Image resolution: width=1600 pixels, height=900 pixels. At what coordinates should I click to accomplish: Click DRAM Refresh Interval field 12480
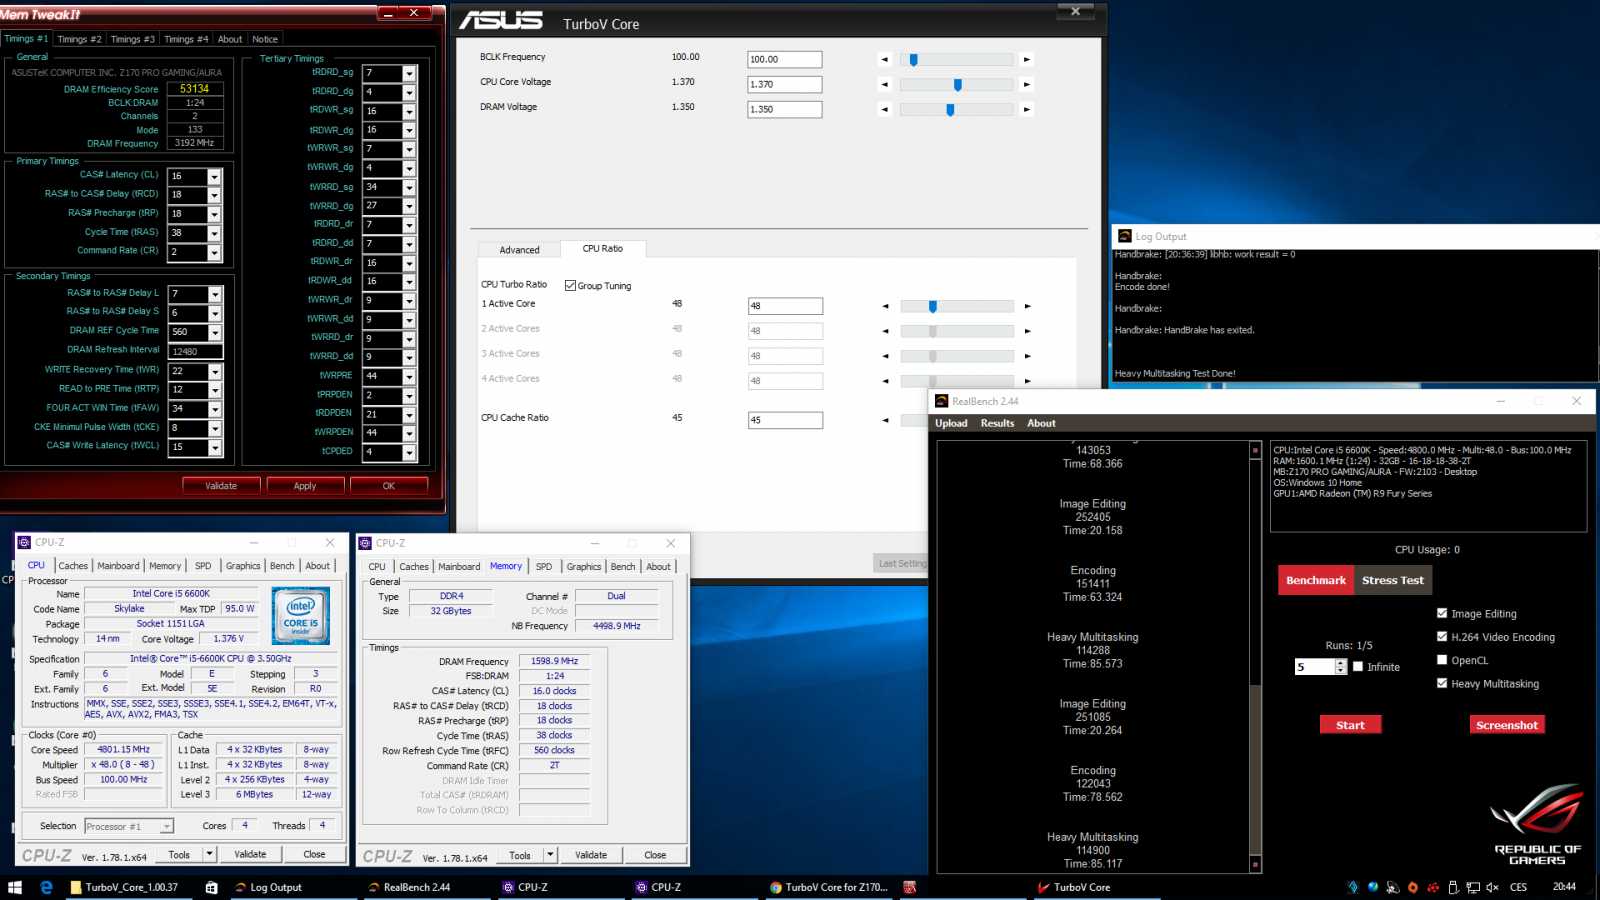click(195, 352)
